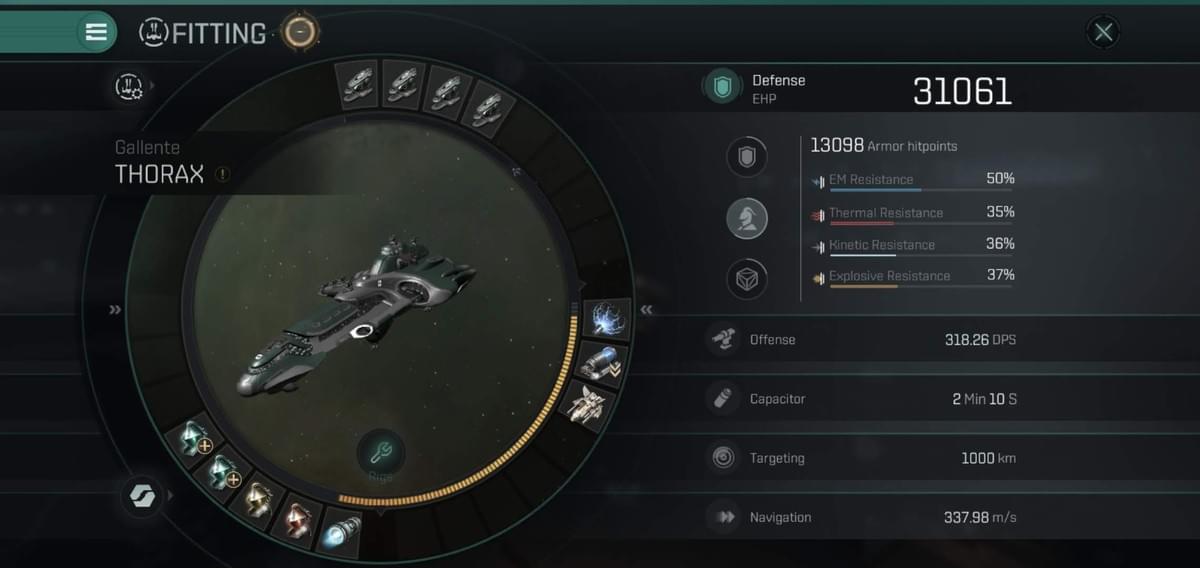Select the first low slot armor module

coord(195,437)
